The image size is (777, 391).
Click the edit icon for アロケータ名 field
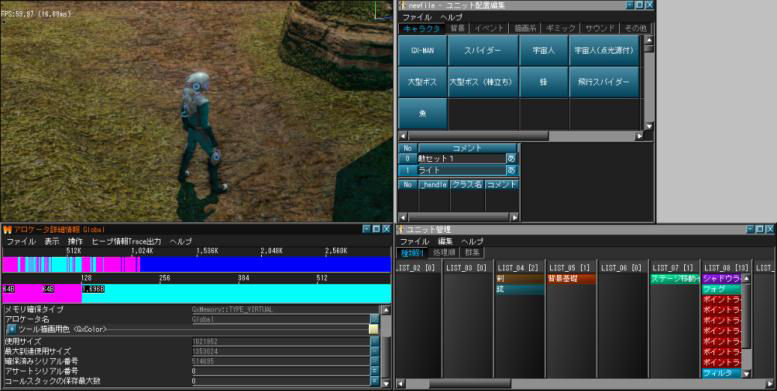point(375,319)
